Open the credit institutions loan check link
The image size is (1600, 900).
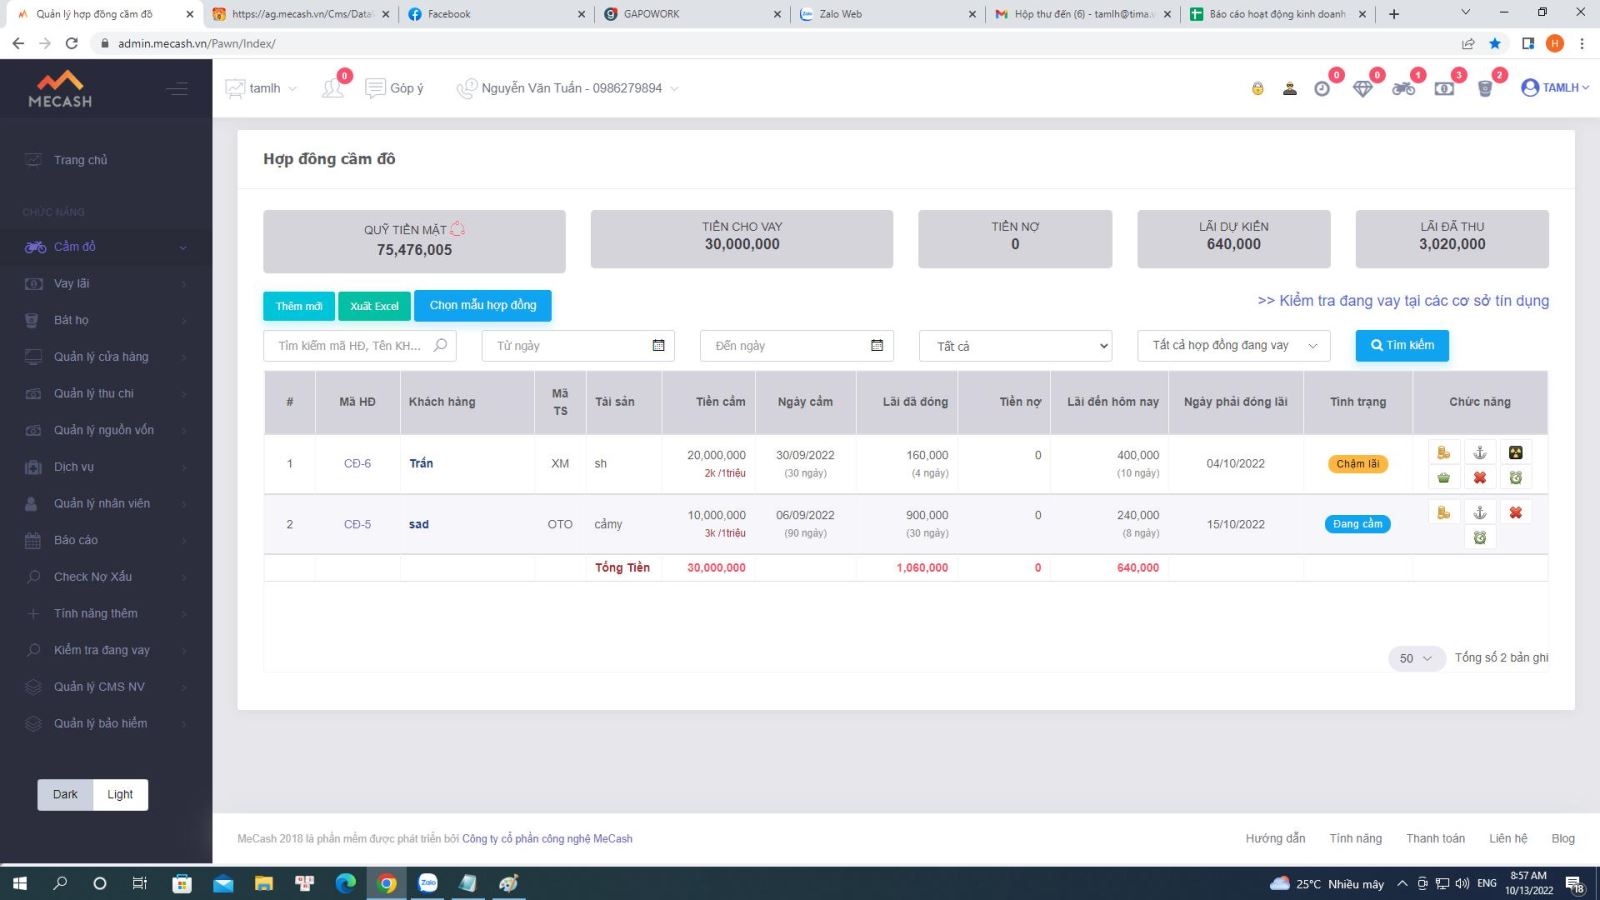[x=1403, y=301]
